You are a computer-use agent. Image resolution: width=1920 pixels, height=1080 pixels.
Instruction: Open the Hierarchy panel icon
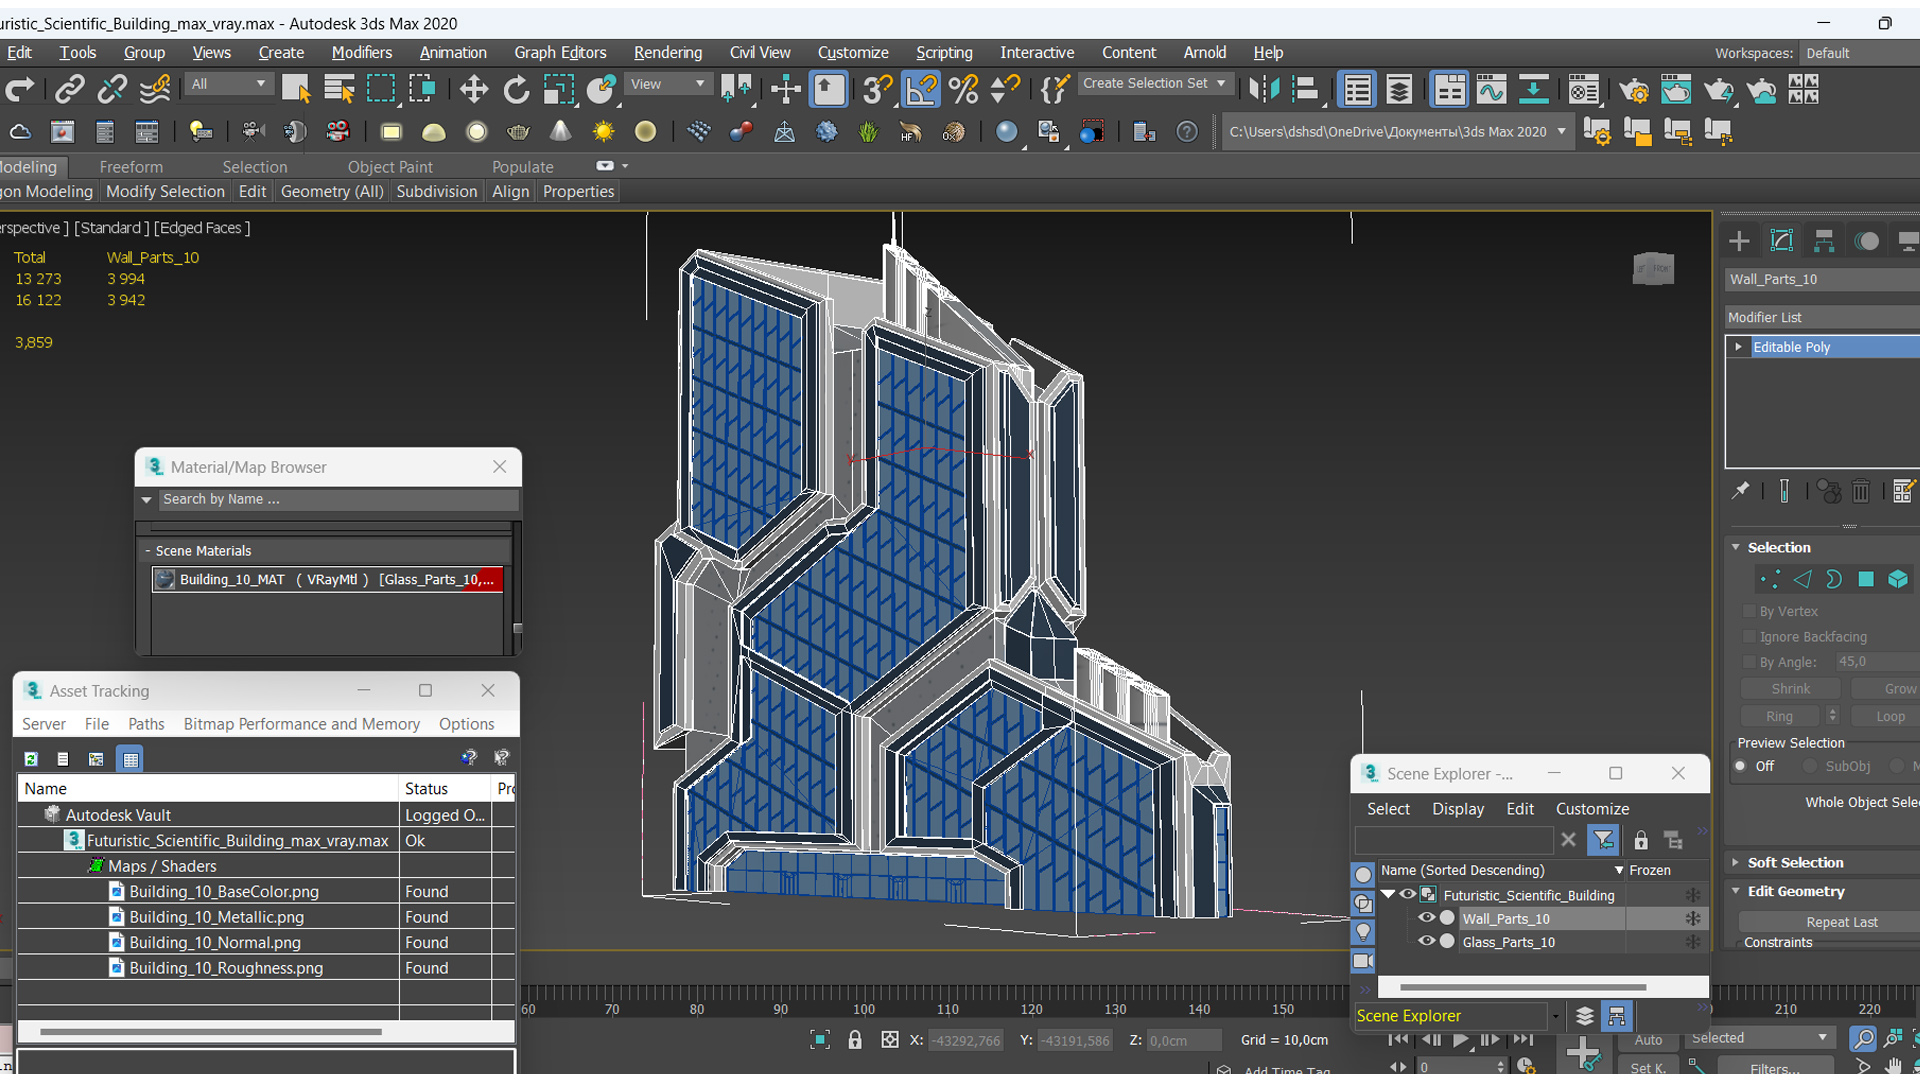click(x=1824, y=240)
